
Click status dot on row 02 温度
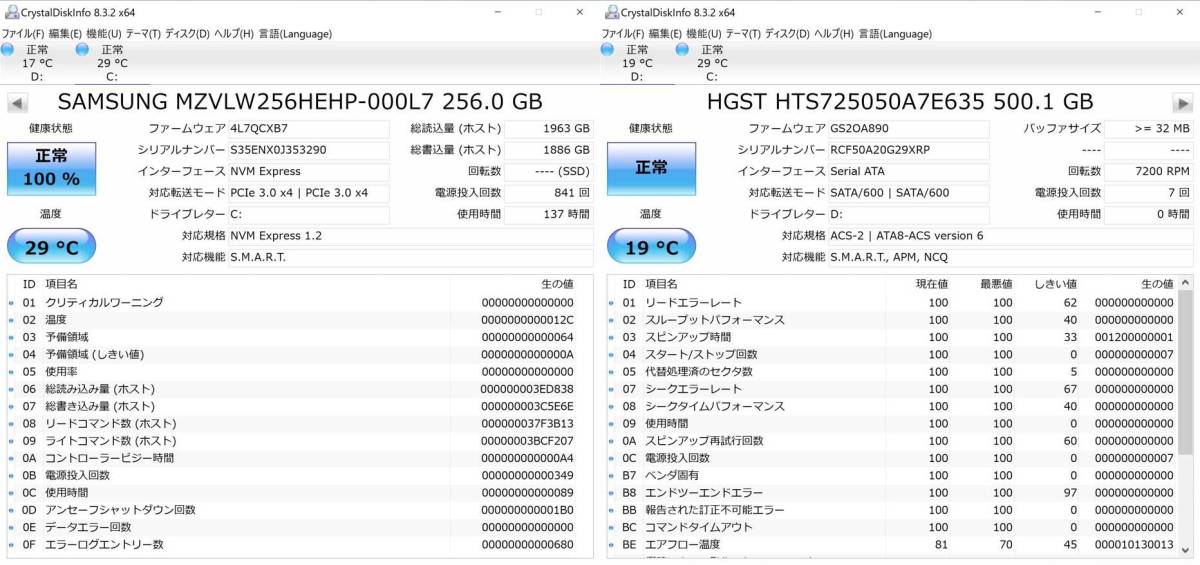(x=12, y=320)
